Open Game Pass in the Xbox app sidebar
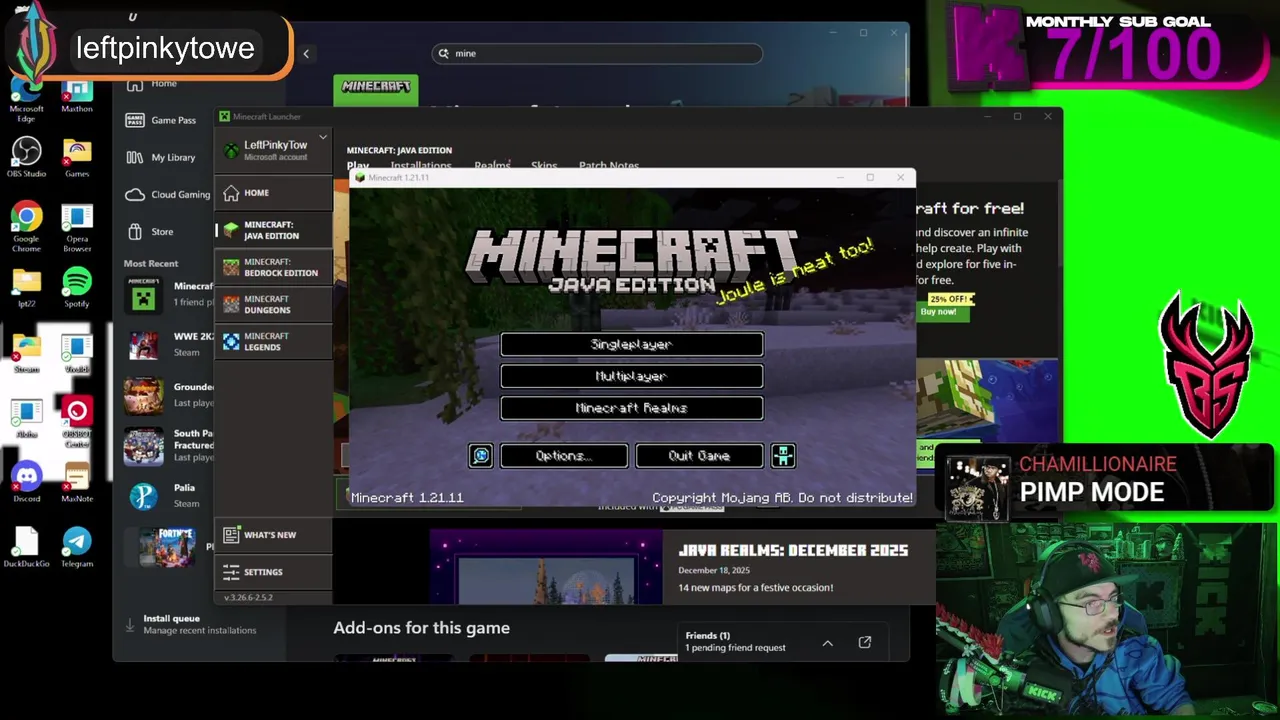1280x720 pixels. (x=162, y=120)
